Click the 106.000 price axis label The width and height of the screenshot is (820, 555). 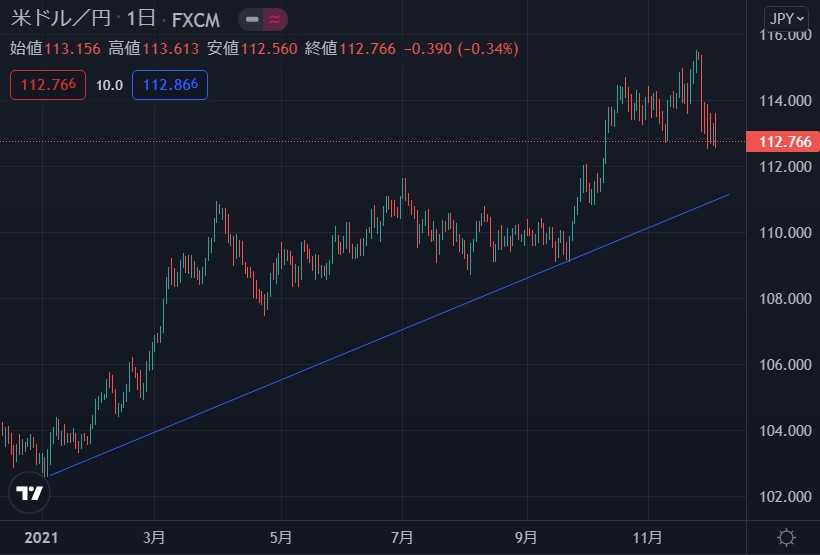[x=785, y=365]
